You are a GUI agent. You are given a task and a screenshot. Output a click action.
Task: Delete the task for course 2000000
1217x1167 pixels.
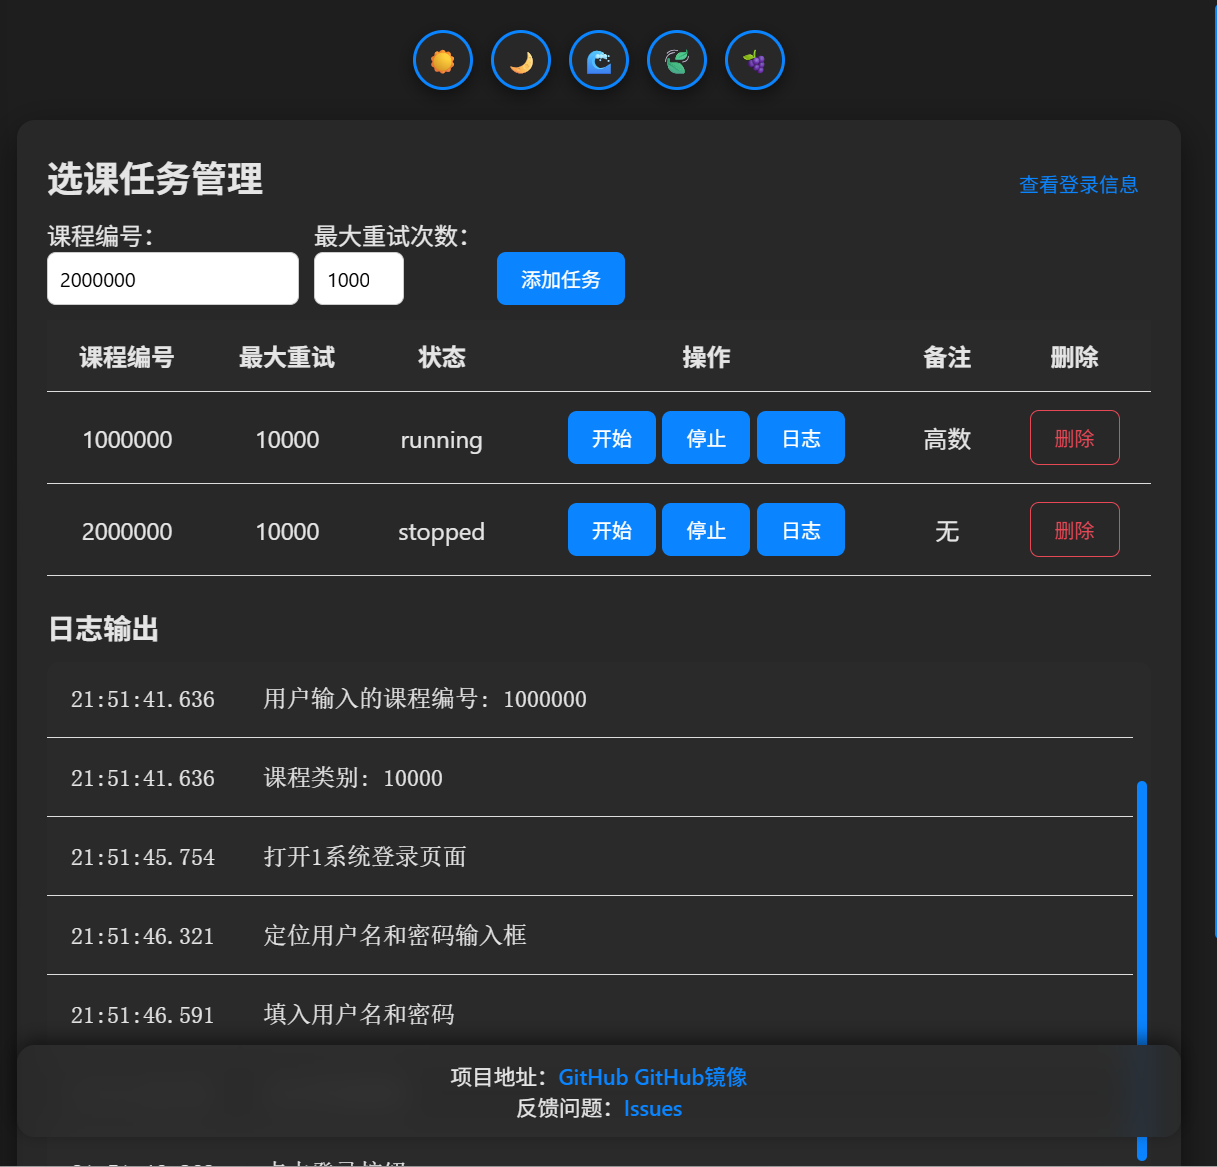(1075, 530)
